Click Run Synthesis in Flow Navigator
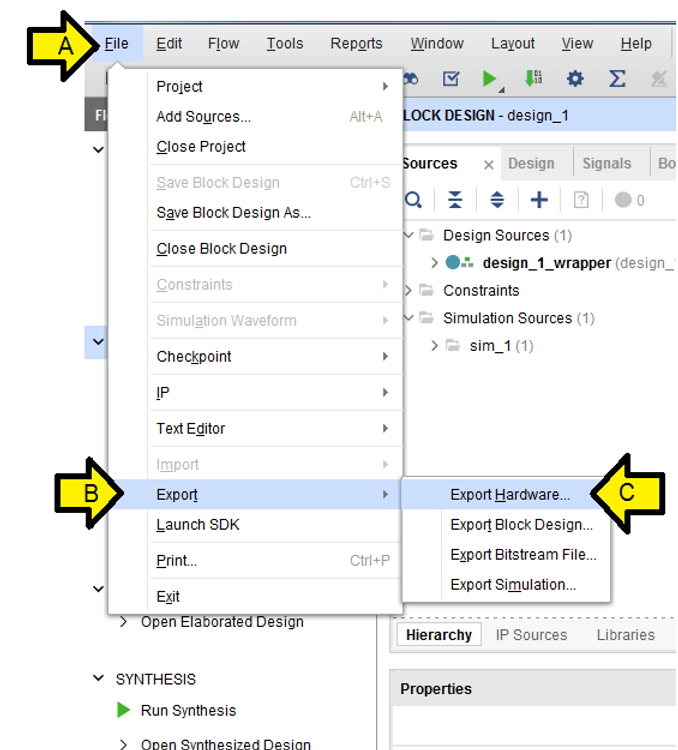 point(188,711)
